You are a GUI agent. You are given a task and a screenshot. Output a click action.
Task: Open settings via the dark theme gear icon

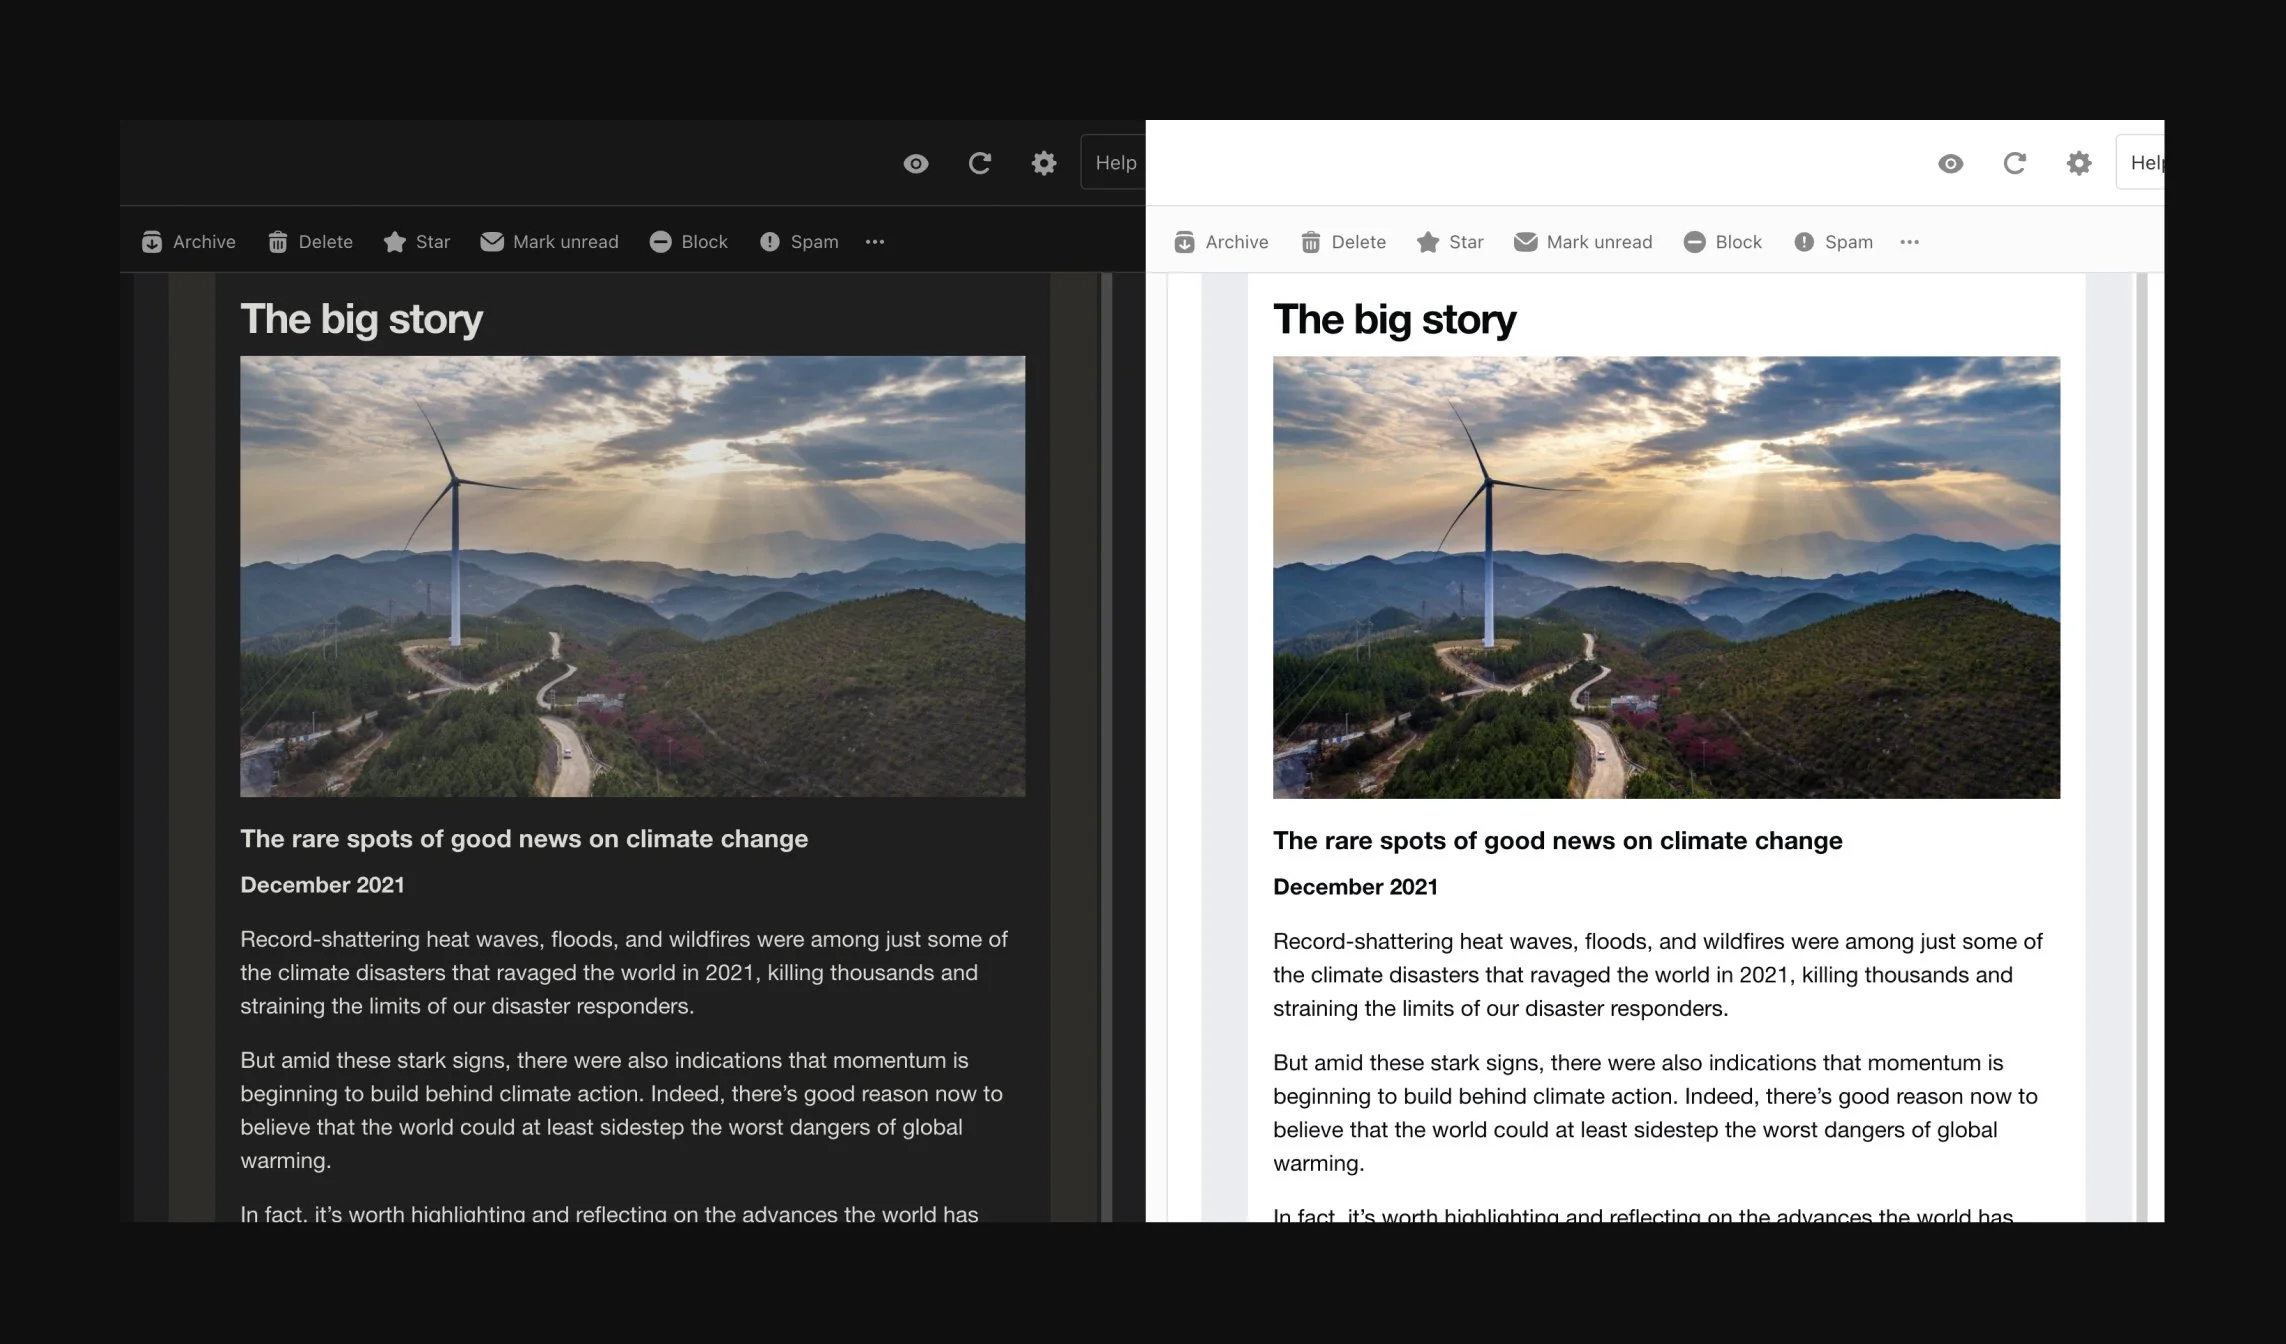pyautogui.click(x=1043, y=162)
